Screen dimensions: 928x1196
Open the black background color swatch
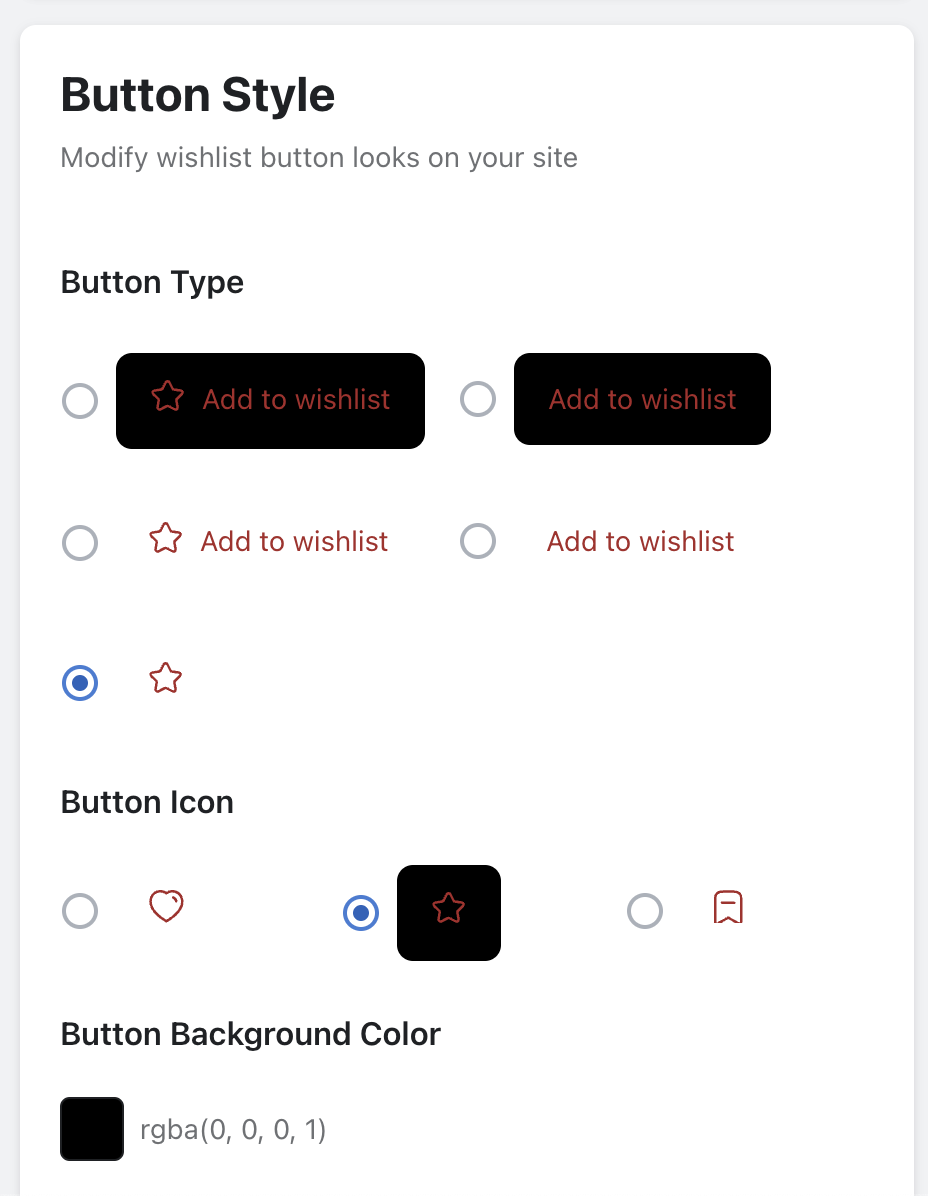coord(92,1129)
